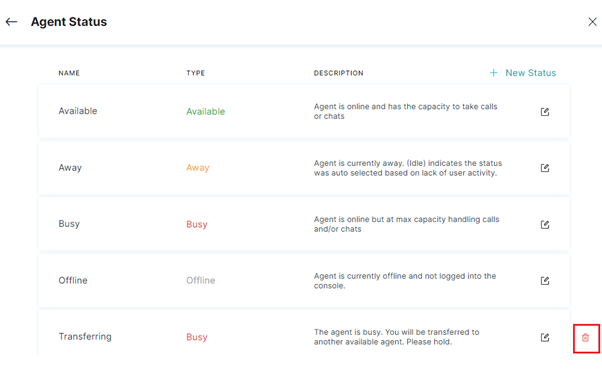This screenshot has width=602, height=374.
Task: Edit the Away status
Action: [545, 168]
